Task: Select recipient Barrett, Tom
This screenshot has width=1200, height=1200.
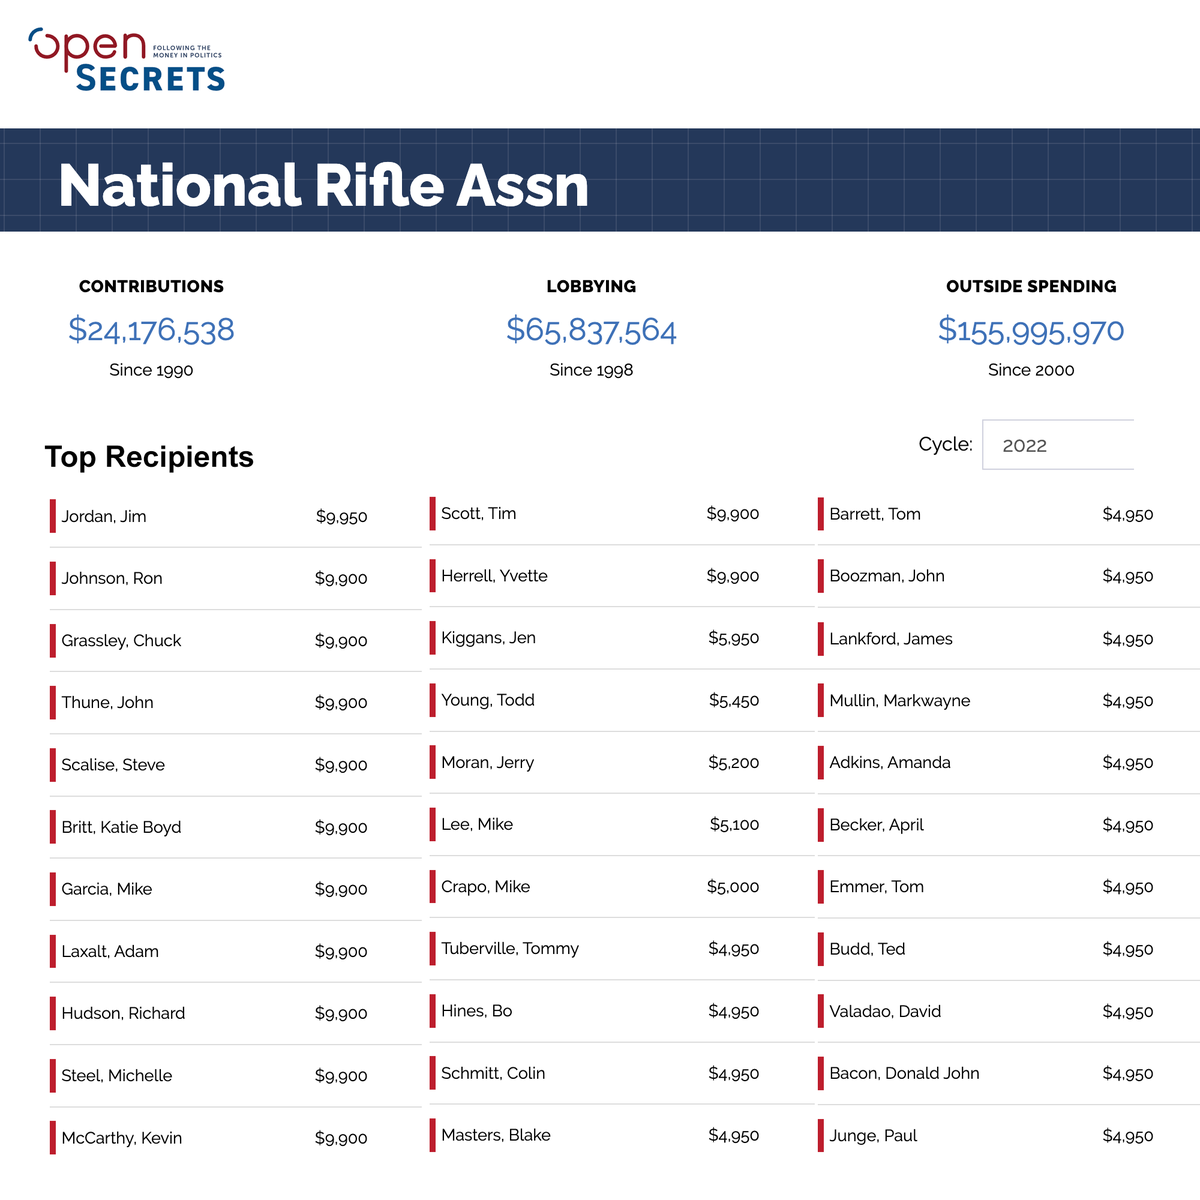Action: 875,514
